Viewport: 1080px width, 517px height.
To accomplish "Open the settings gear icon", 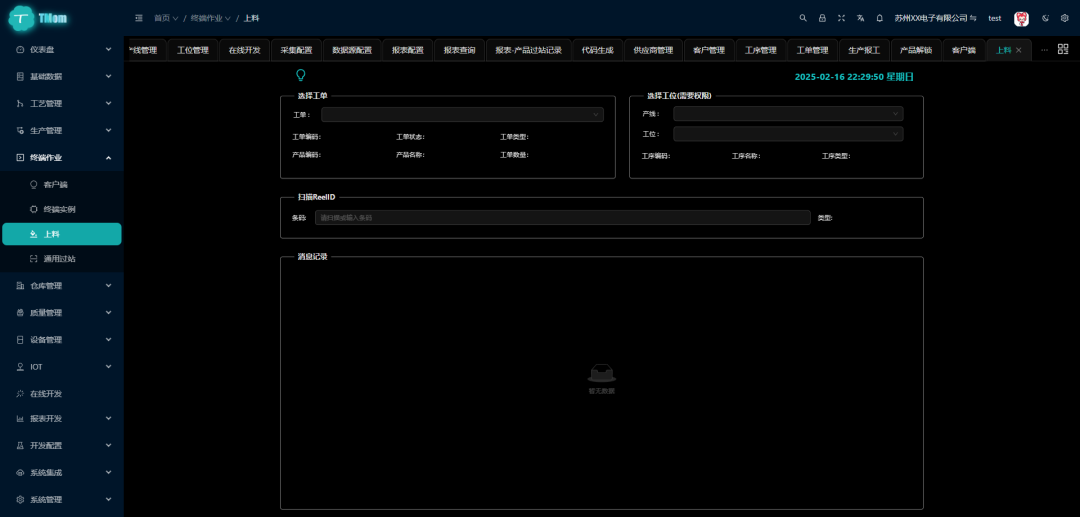I will tap(1064, 18).
